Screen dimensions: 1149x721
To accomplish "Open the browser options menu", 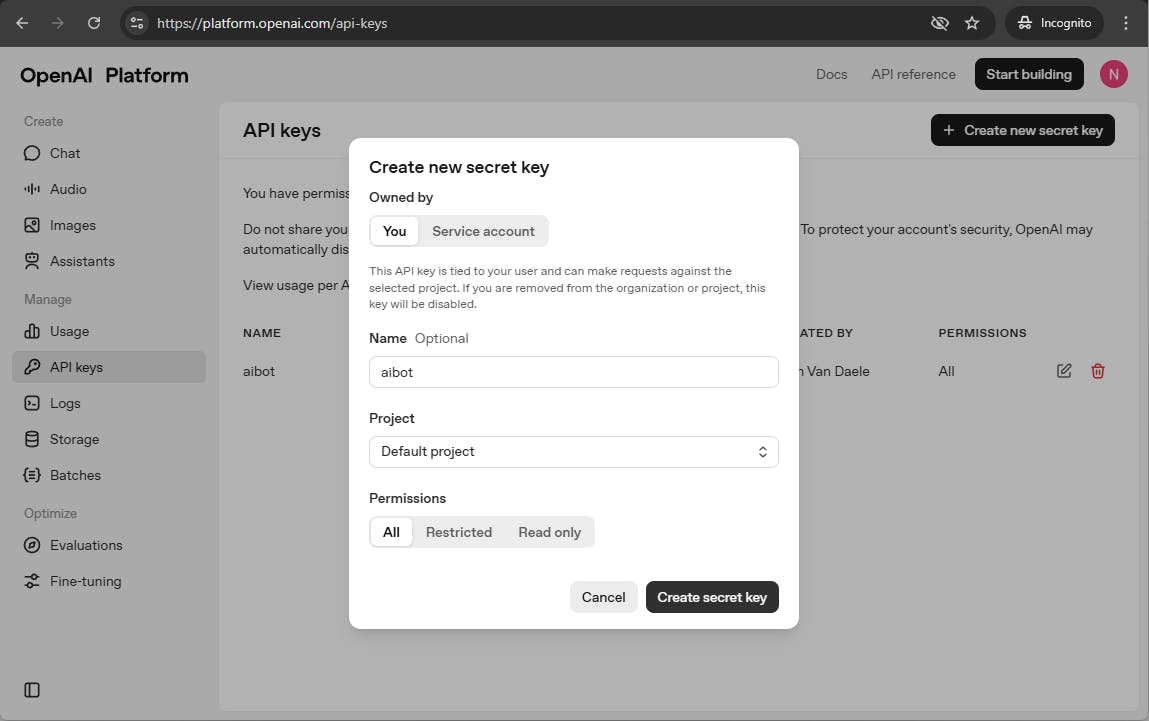I will [1127, 22].
